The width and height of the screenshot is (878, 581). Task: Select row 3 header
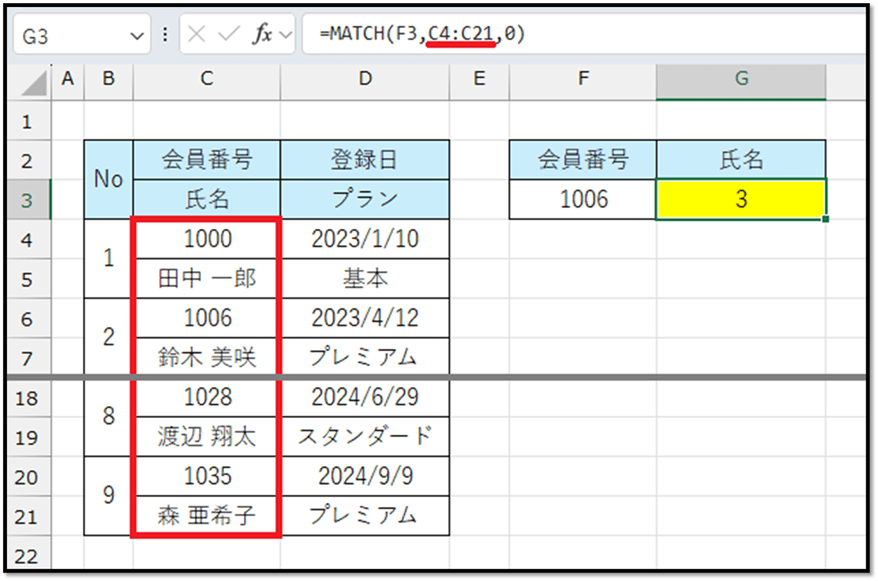click(x=27, y=200)
